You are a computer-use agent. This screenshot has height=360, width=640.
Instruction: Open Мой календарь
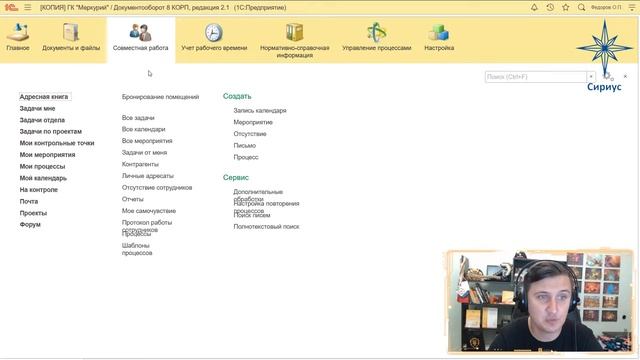tap(43, 178)
